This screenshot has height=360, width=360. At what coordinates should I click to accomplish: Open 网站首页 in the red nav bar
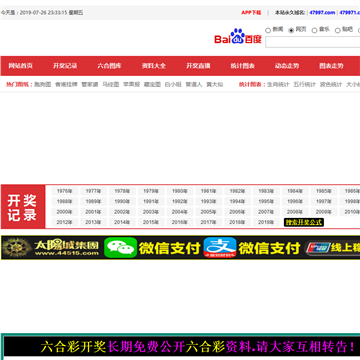[x=20, y=66]
